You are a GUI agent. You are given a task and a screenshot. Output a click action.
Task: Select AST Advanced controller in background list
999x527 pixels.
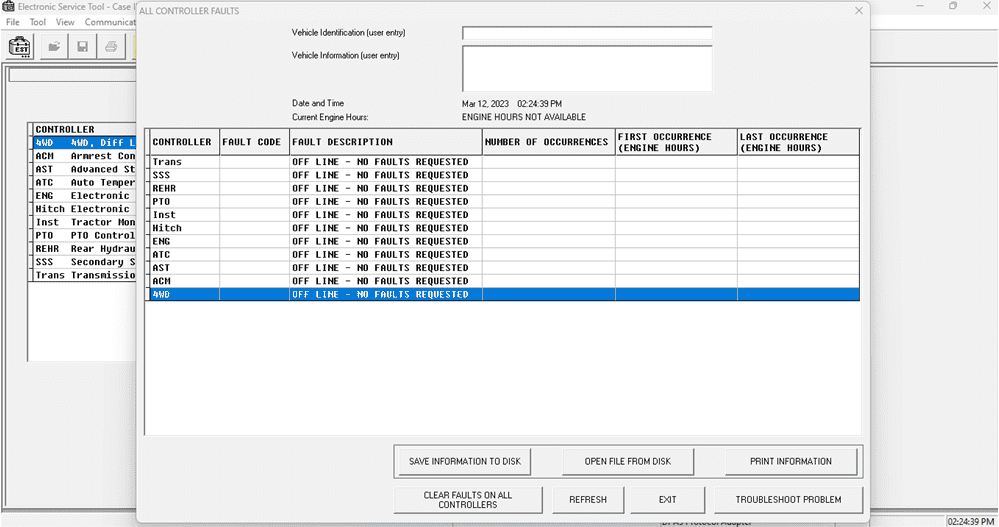[x=84, y=170]
